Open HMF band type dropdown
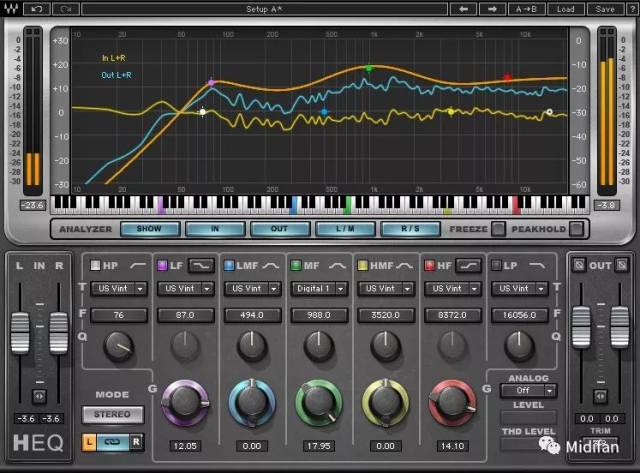The width and height of the screenshot is (640, 473). (386, 289)
